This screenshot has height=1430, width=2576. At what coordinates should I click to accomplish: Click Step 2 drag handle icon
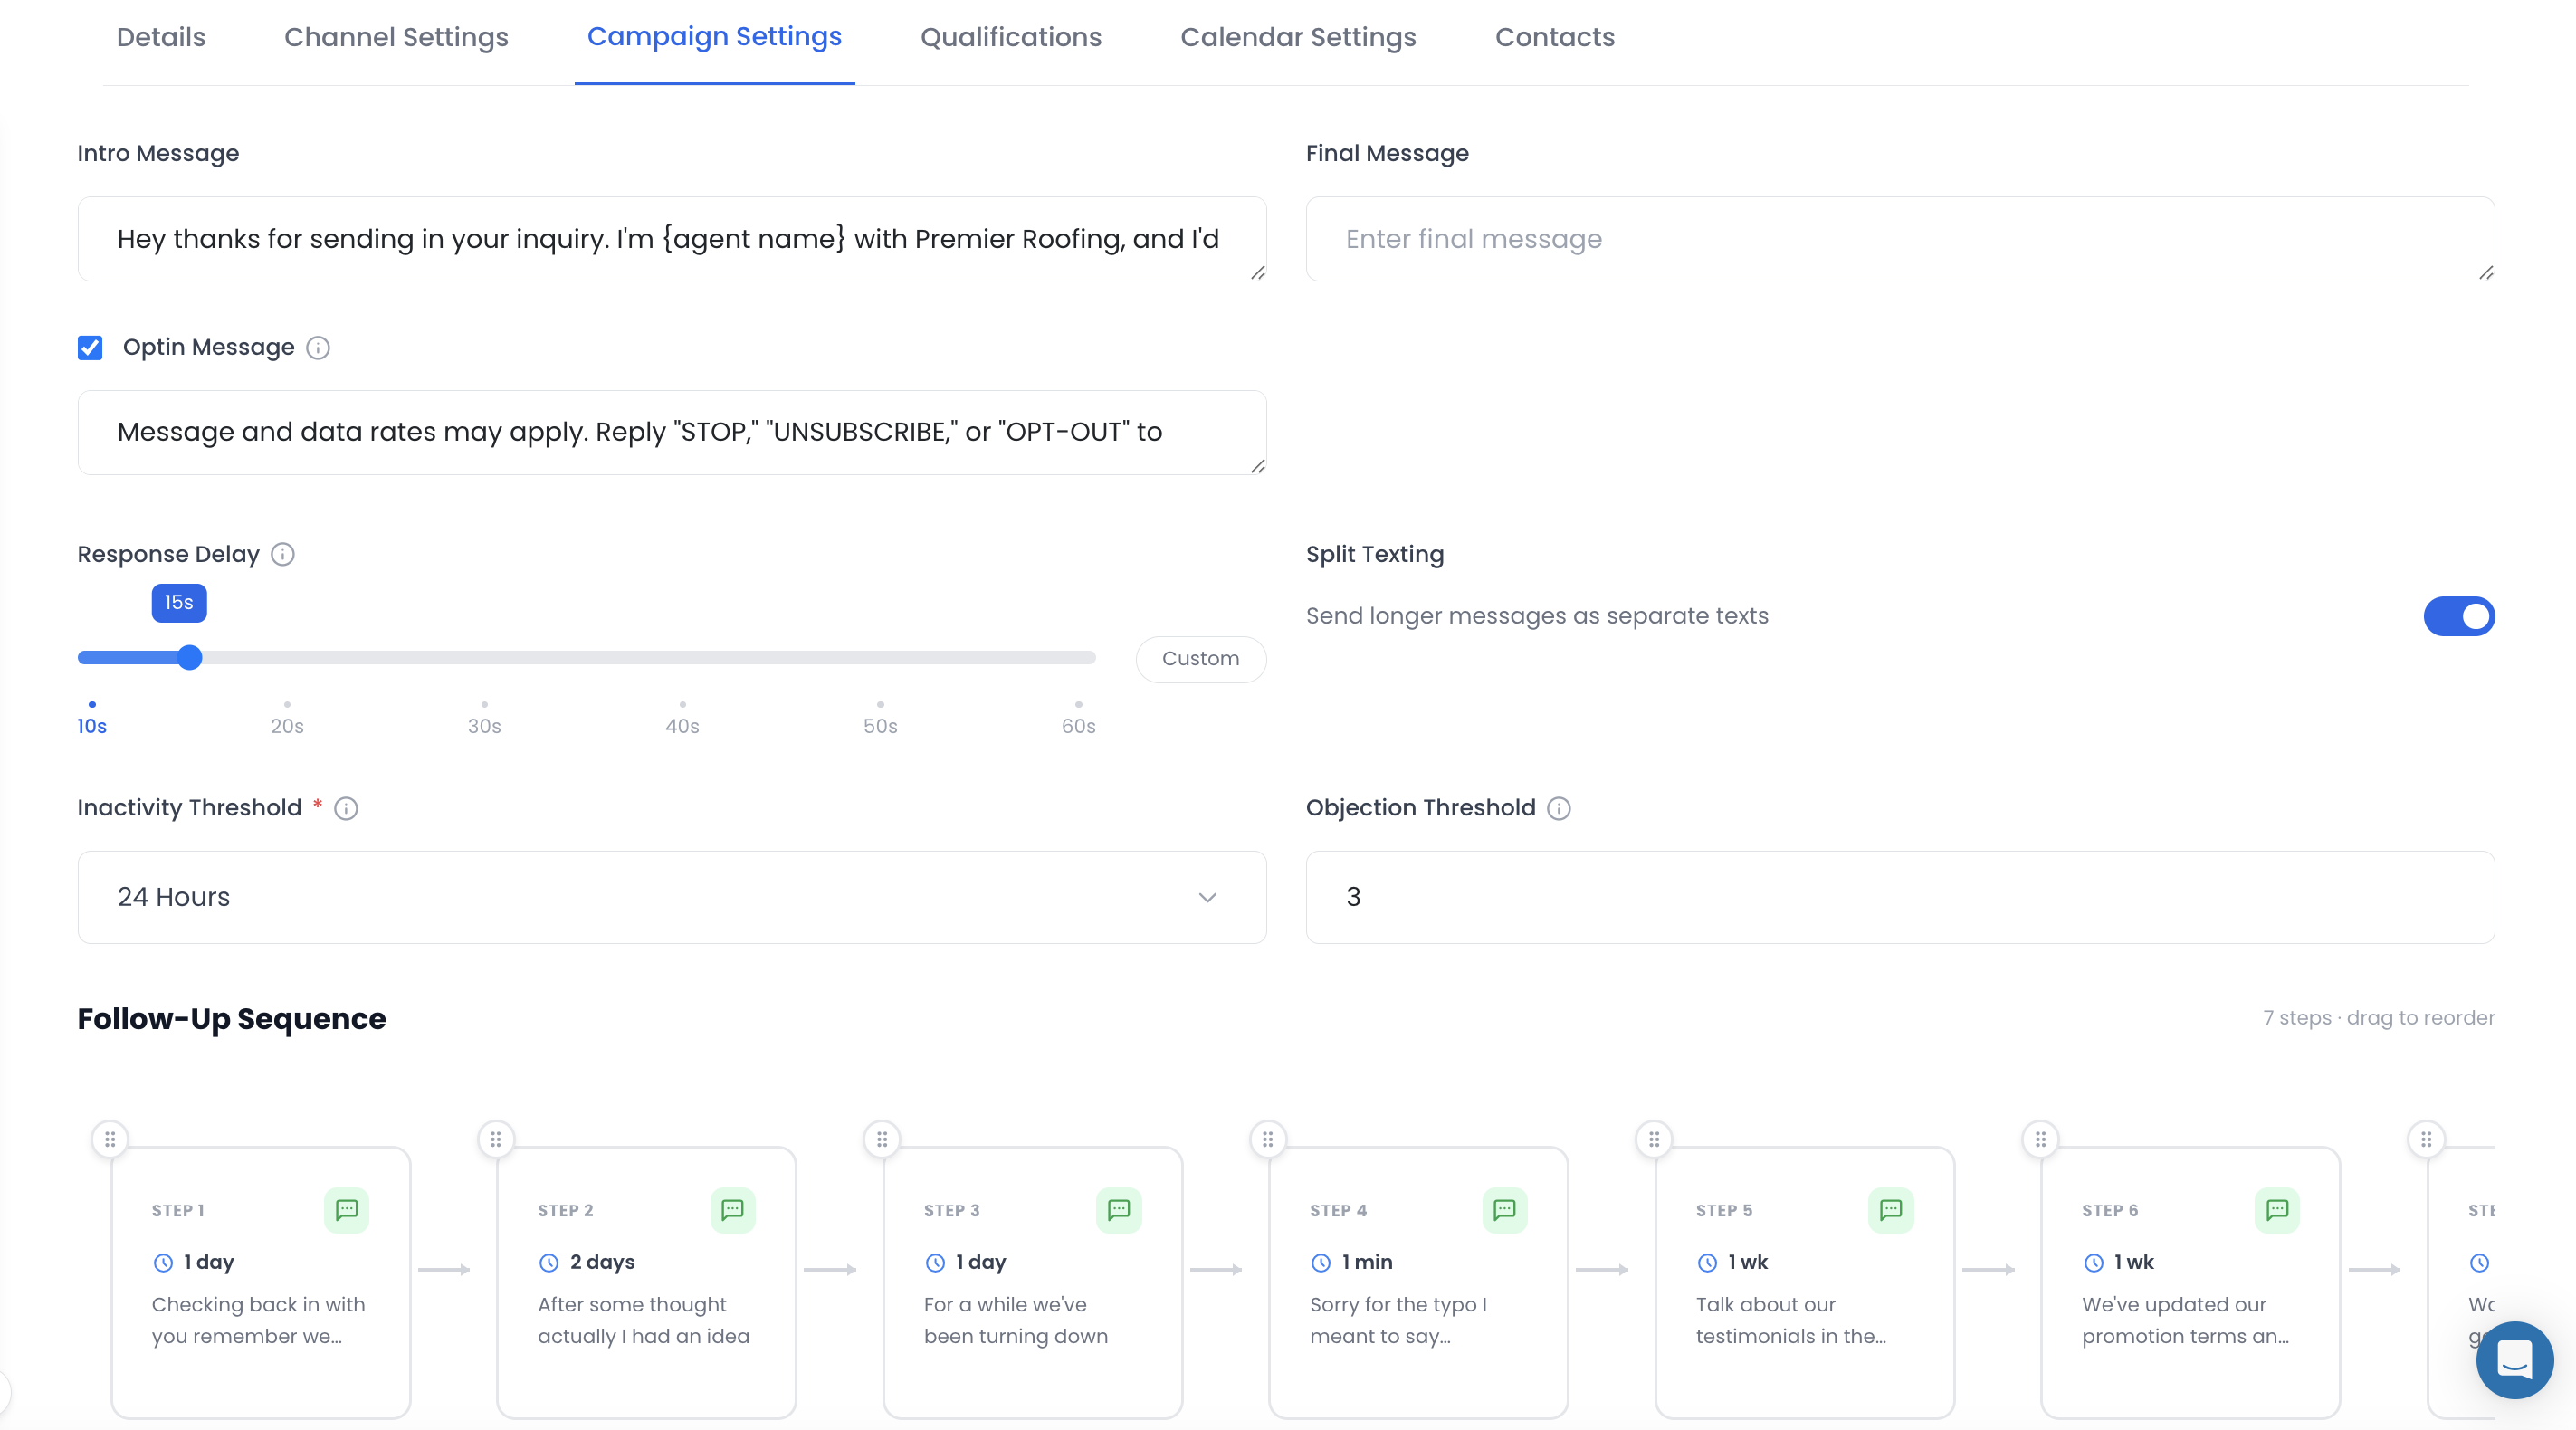pyautogui.click(x=495, y=1139)
